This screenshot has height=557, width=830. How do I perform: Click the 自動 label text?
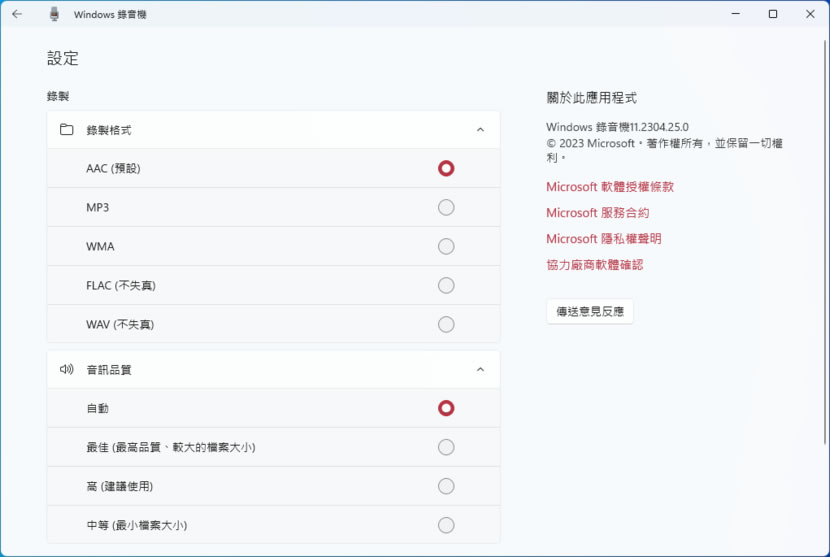point(97,408)
